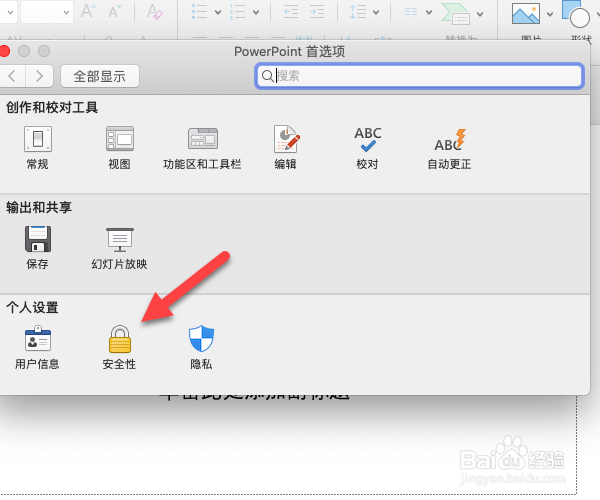Open 幻灯片放映 slide show preferences

(119, 248)
